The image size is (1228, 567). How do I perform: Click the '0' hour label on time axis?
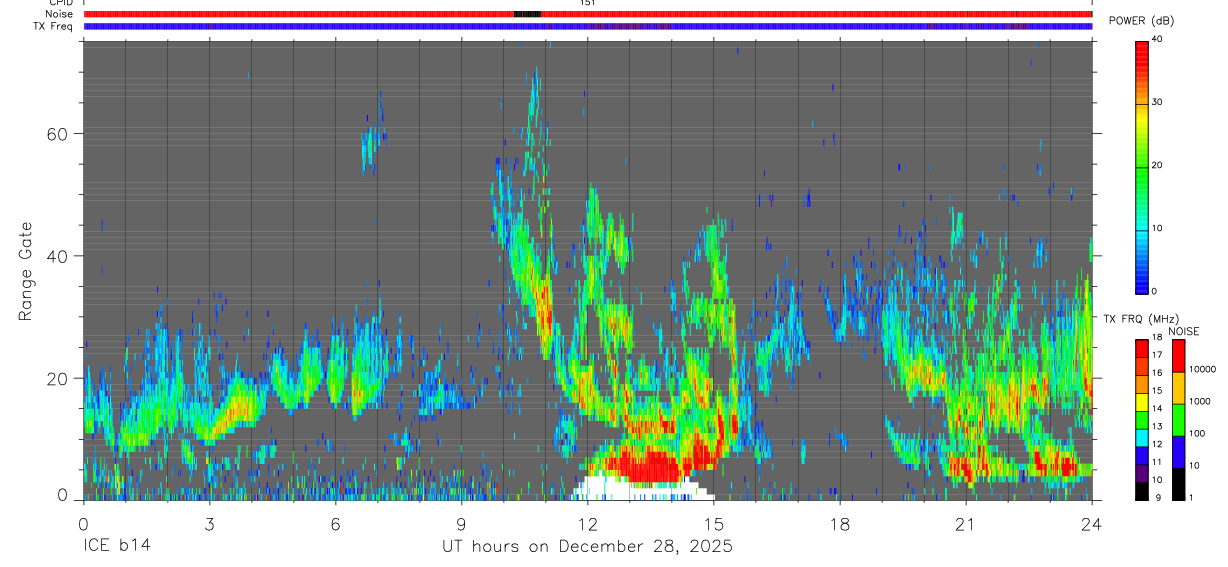pos(83,523)
